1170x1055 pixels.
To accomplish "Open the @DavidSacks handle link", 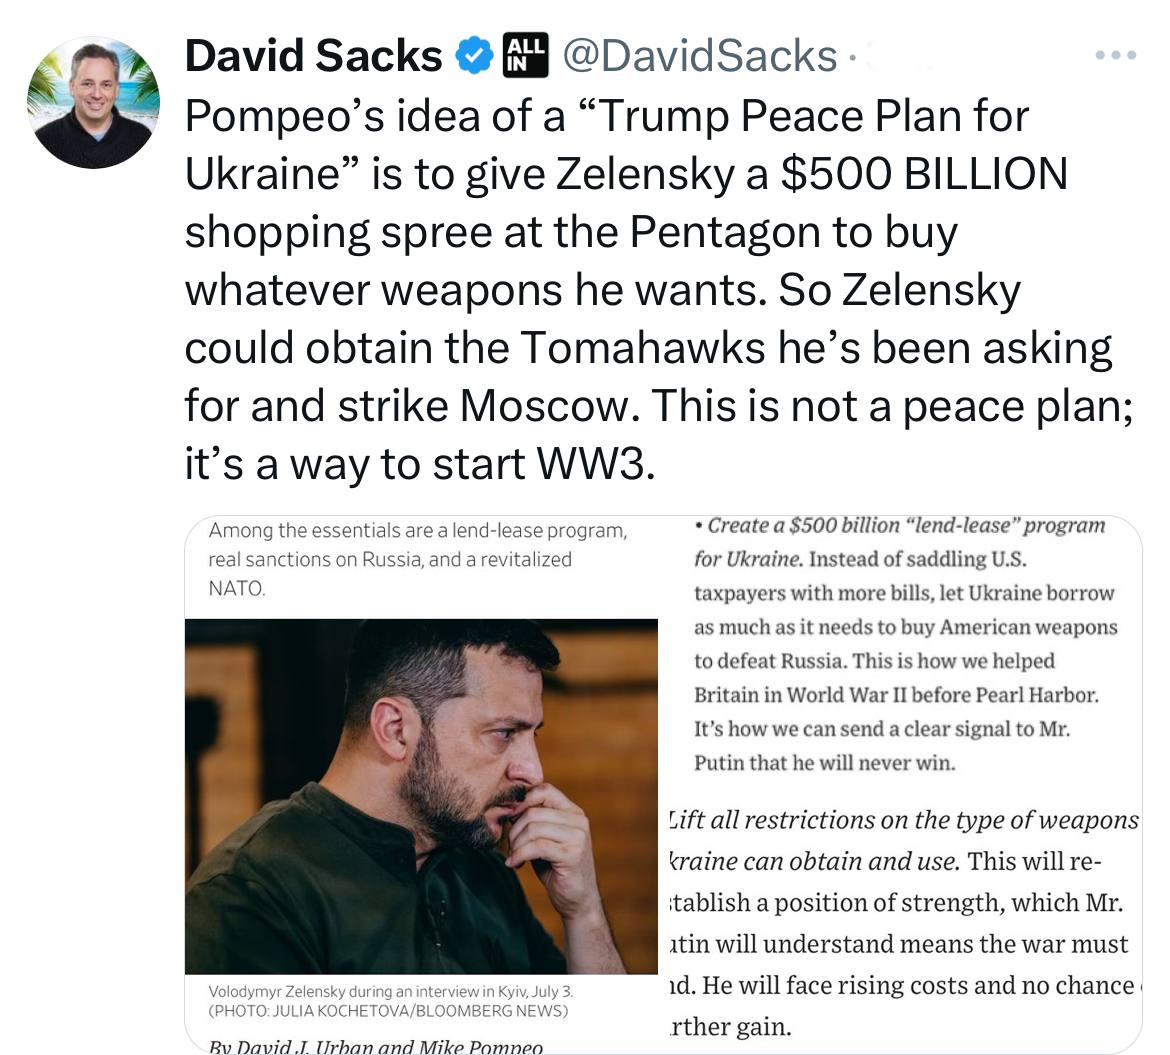I will coord(700,57).
